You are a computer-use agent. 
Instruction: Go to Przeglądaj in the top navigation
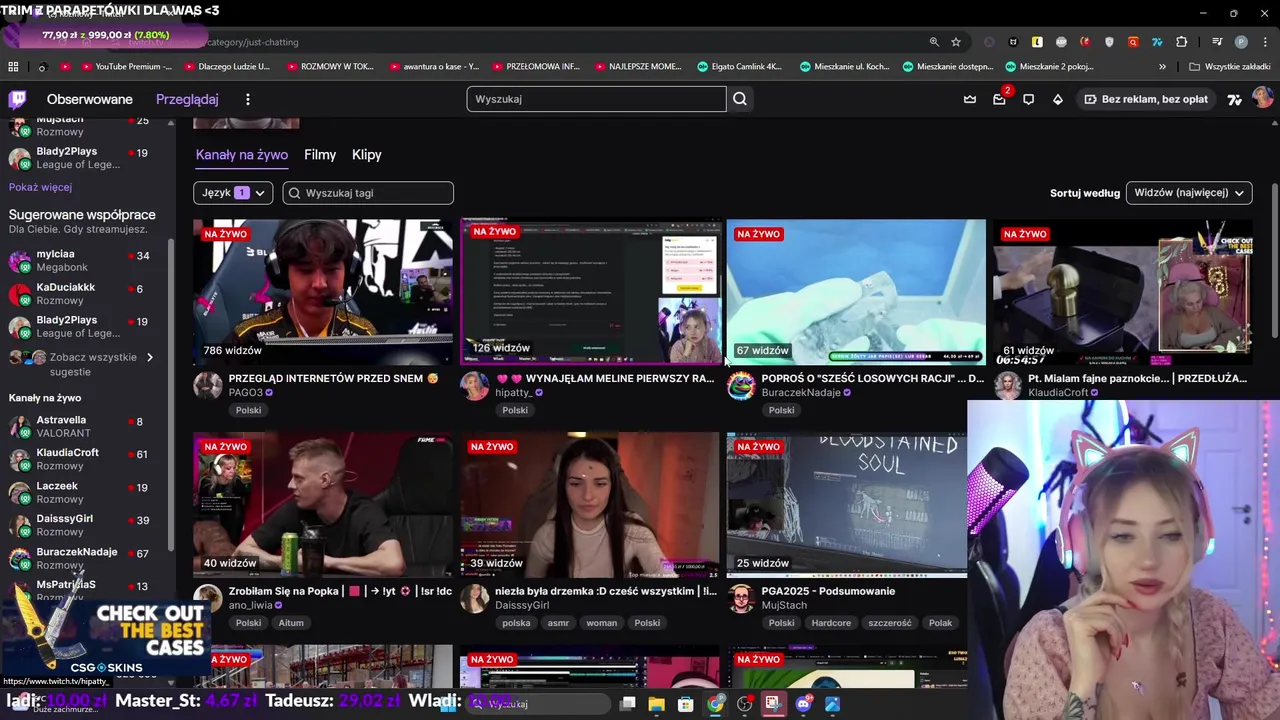point(187,99)
